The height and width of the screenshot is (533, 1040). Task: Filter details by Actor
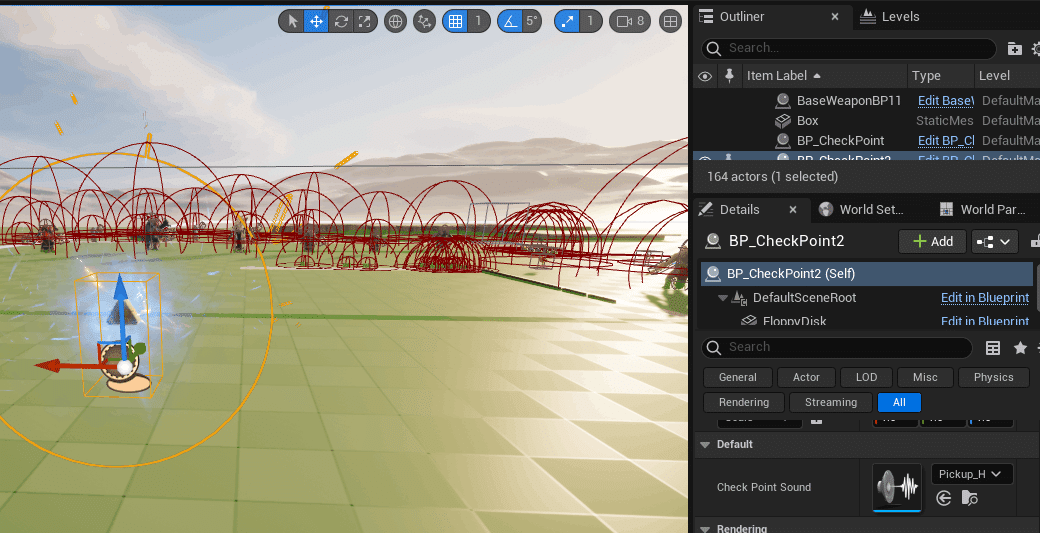click(x=806, y=377)
